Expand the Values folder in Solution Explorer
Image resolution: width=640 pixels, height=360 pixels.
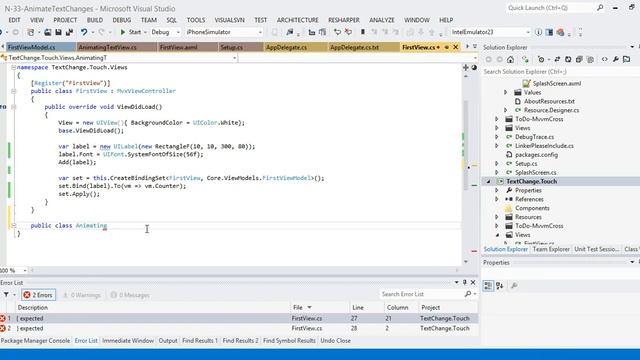(x=506, y=92)
